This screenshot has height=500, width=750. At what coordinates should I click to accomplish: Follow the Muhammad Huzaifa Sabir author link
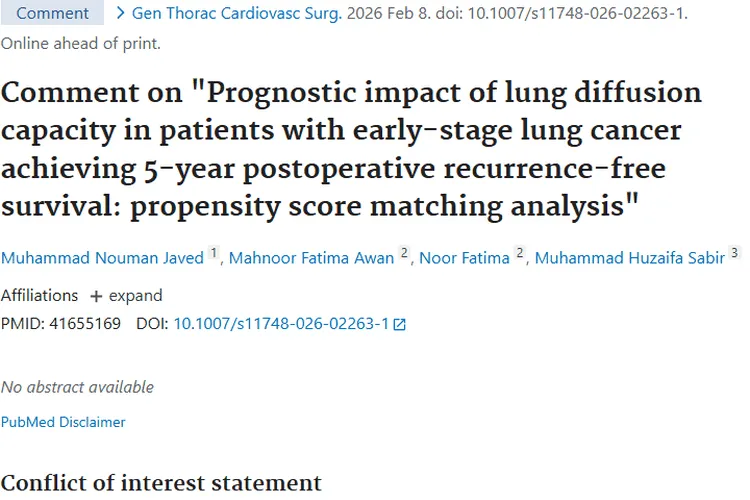pos(629,259)
